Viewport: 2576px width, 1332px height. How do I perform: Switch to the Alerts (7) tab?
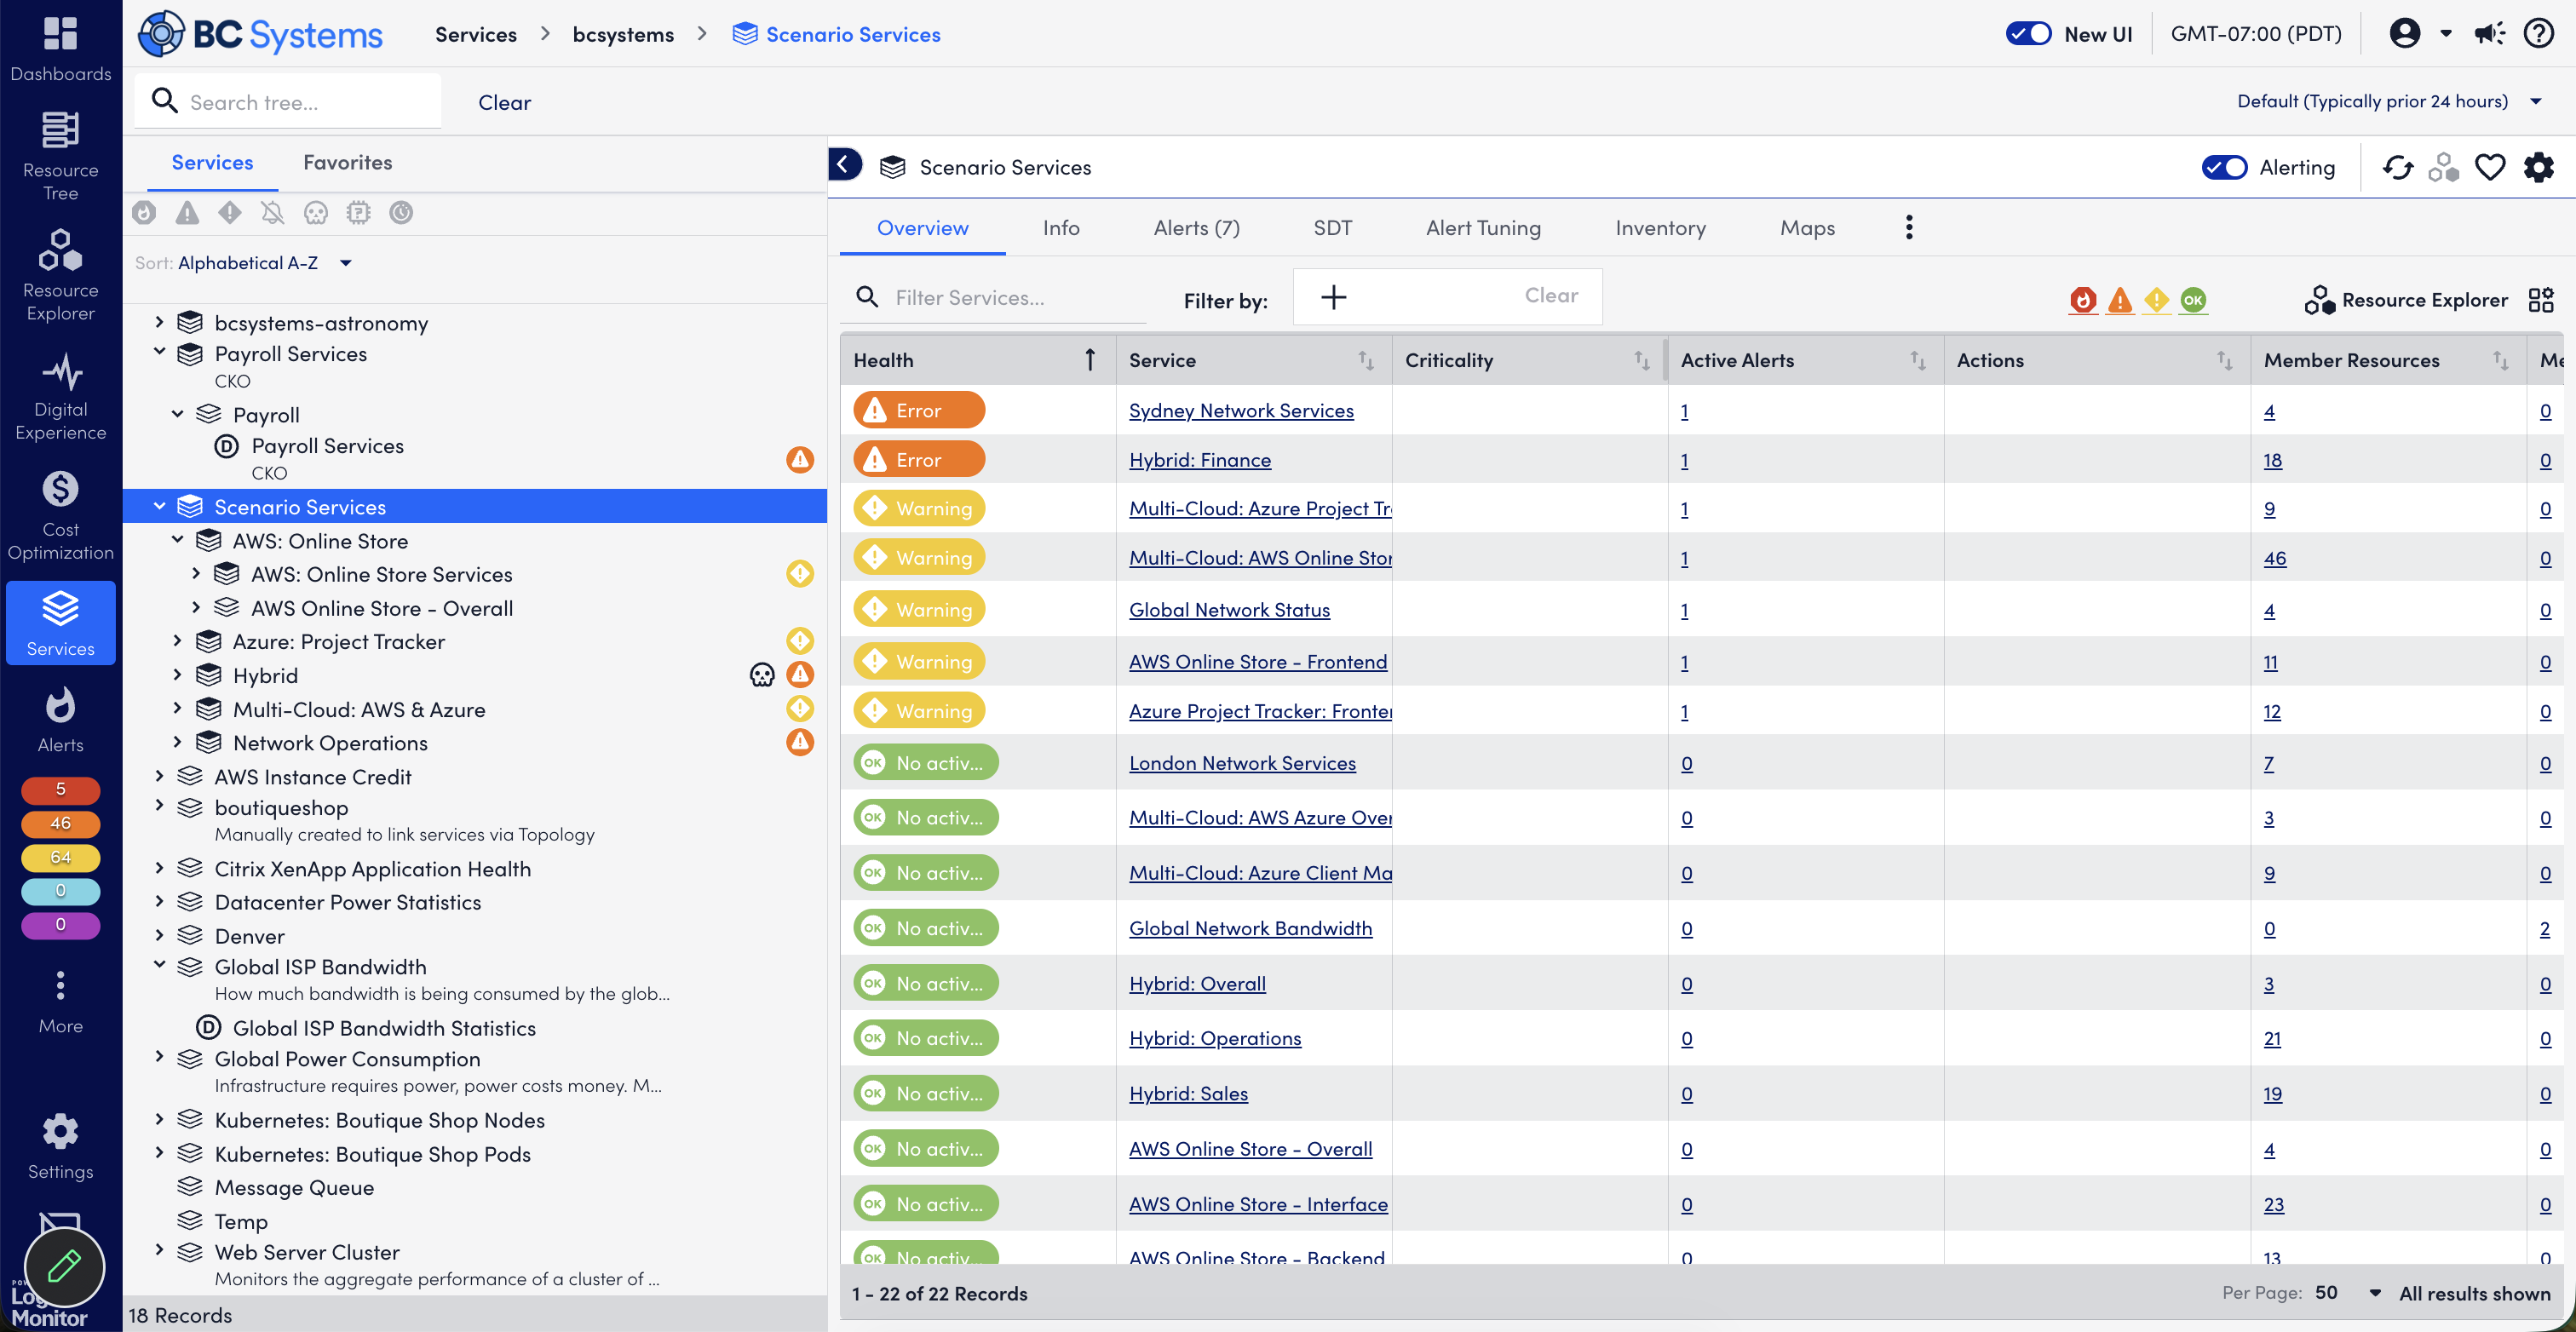click(1196, 228)
